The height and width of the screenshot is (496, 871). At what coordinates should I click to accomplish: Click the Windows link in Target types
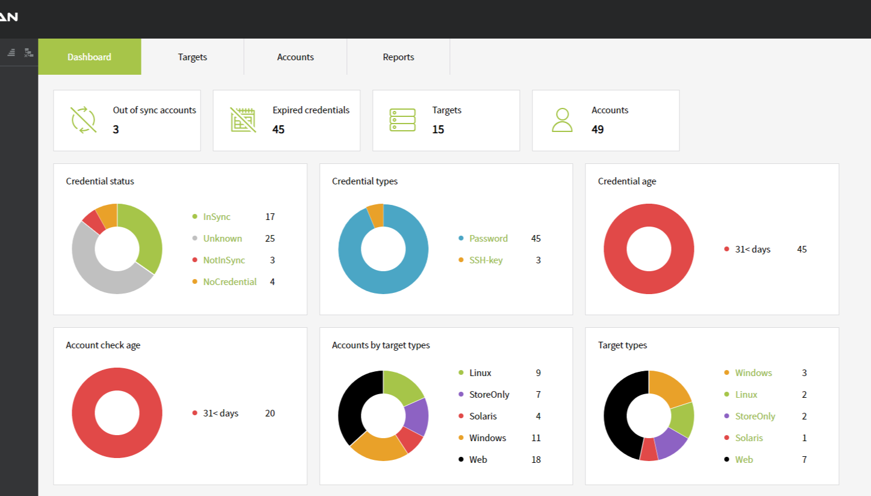point(754,373)
